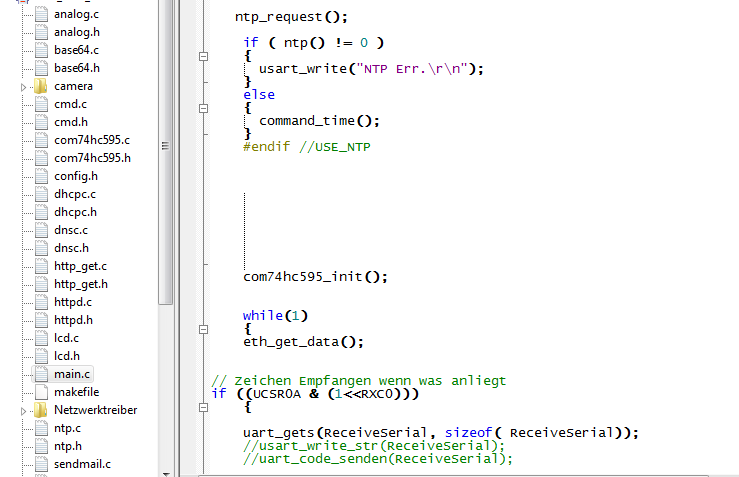Select the Netzwerktreiber folder icon

tap(41, 410)
